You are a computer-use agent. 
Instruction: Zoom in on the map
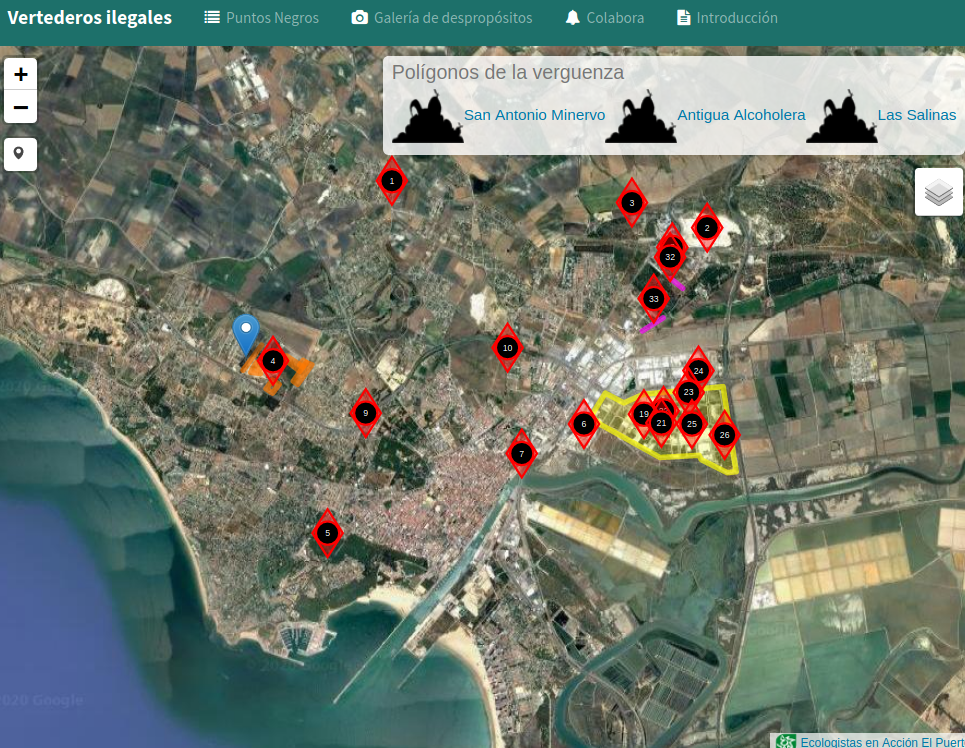pos(20,74)
